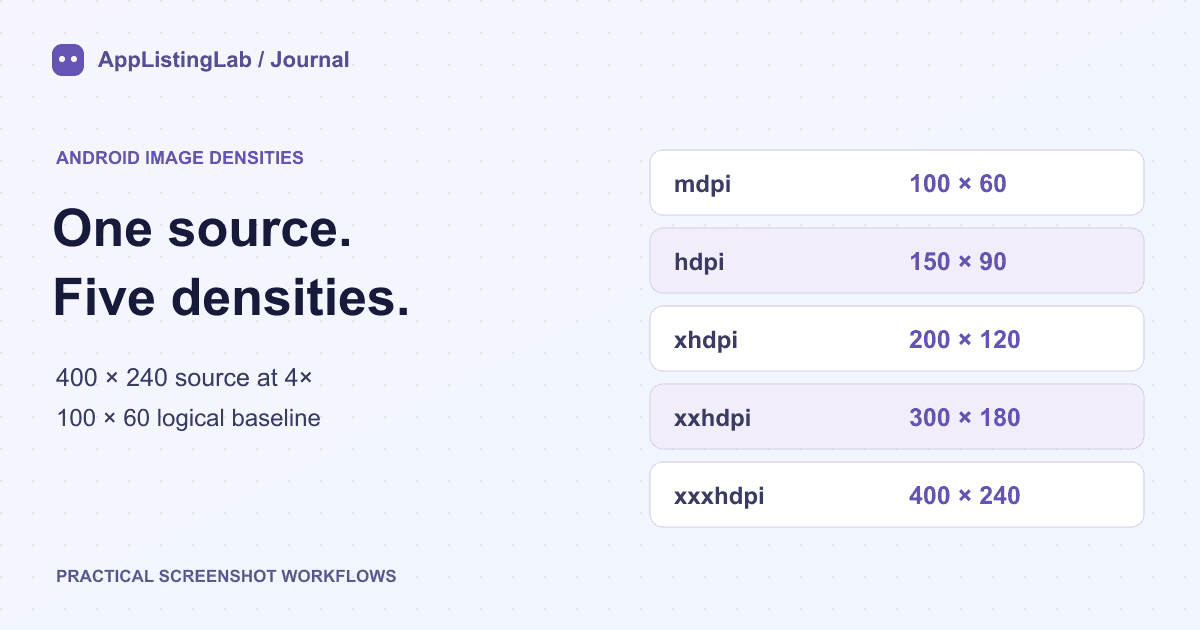Select the 'Five densities.' headline line
This screenshot has width=1200, height=630.
231,299
